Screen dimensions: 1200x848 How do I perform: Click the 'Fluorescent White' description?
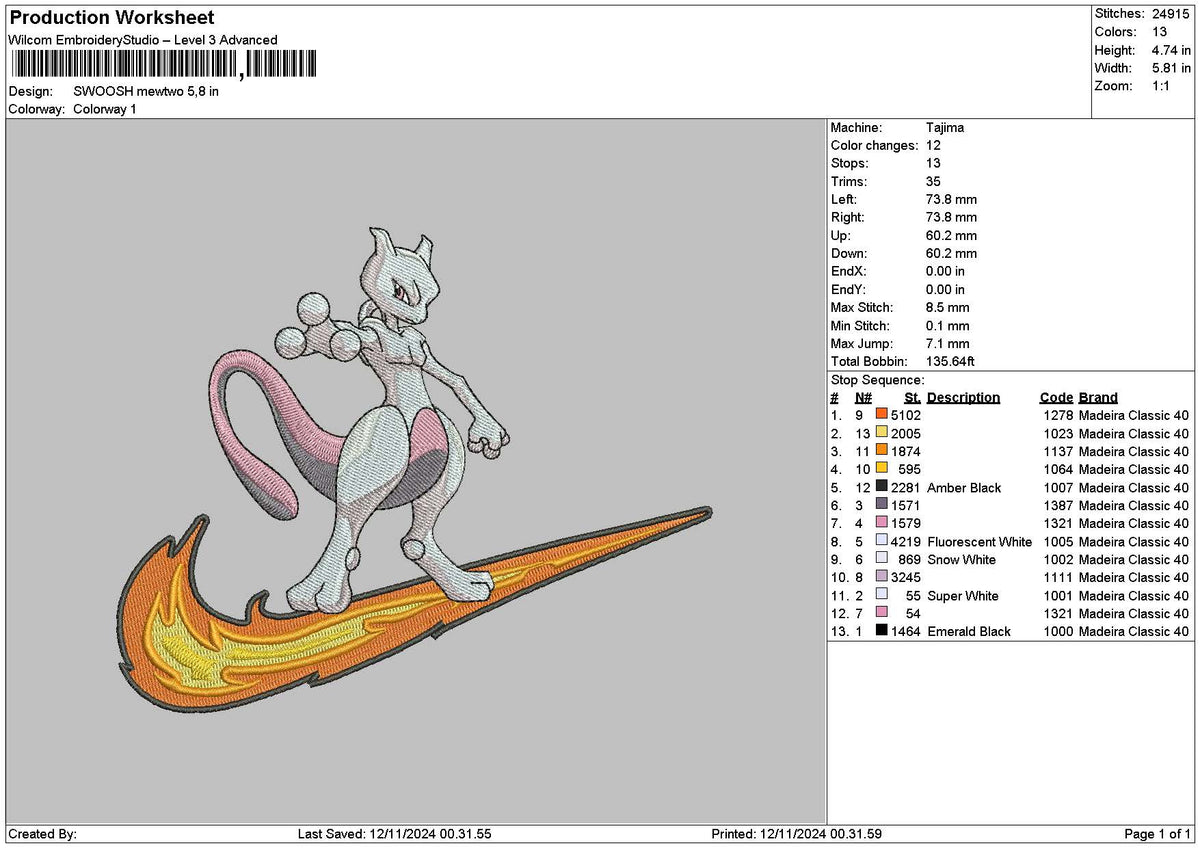(x=980, y=542)
